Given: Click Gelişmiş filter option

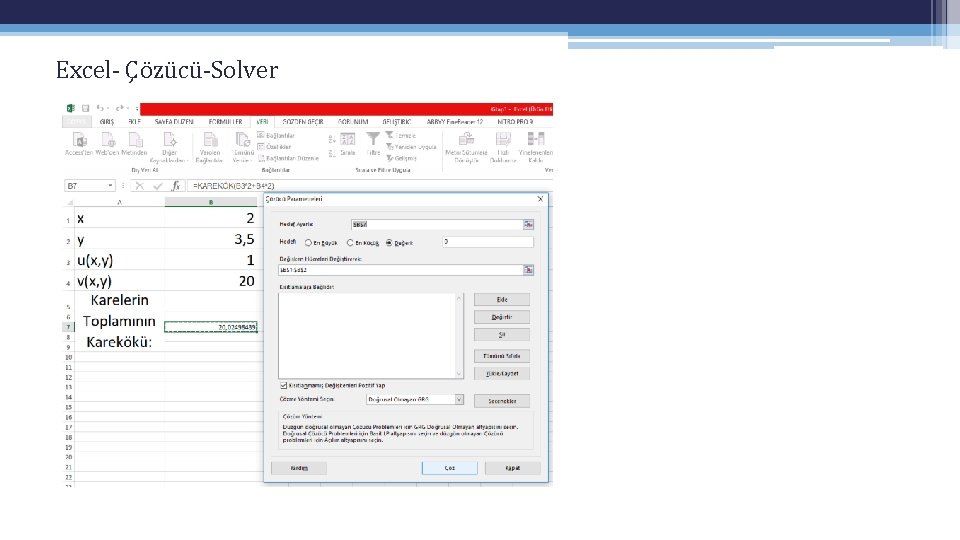Looking at the screenshot, I should pyautogui.click(x=402, y=158).
